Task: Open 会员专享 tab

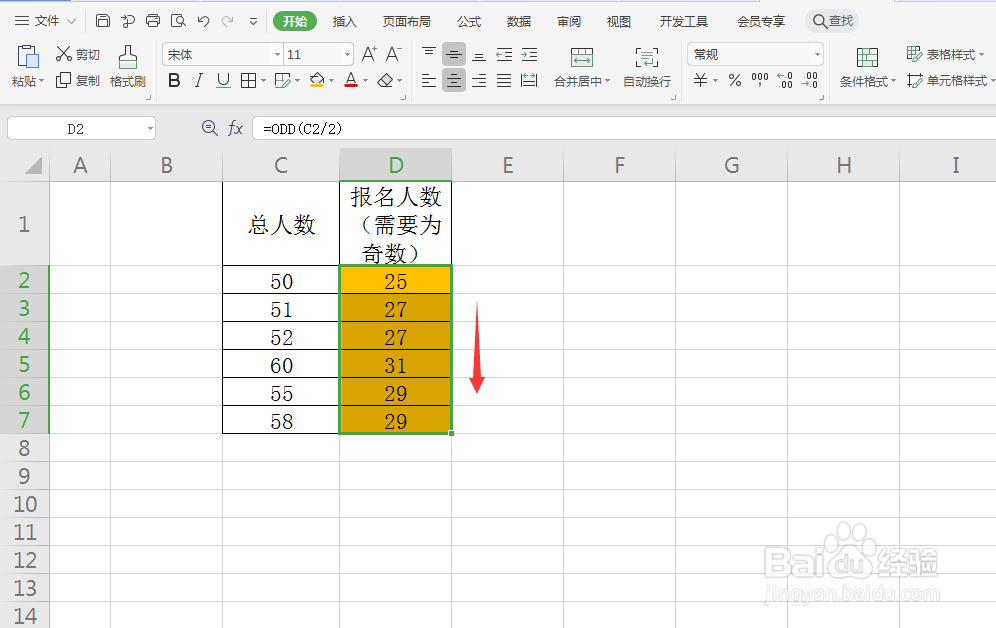Action: tap(761, 22)
